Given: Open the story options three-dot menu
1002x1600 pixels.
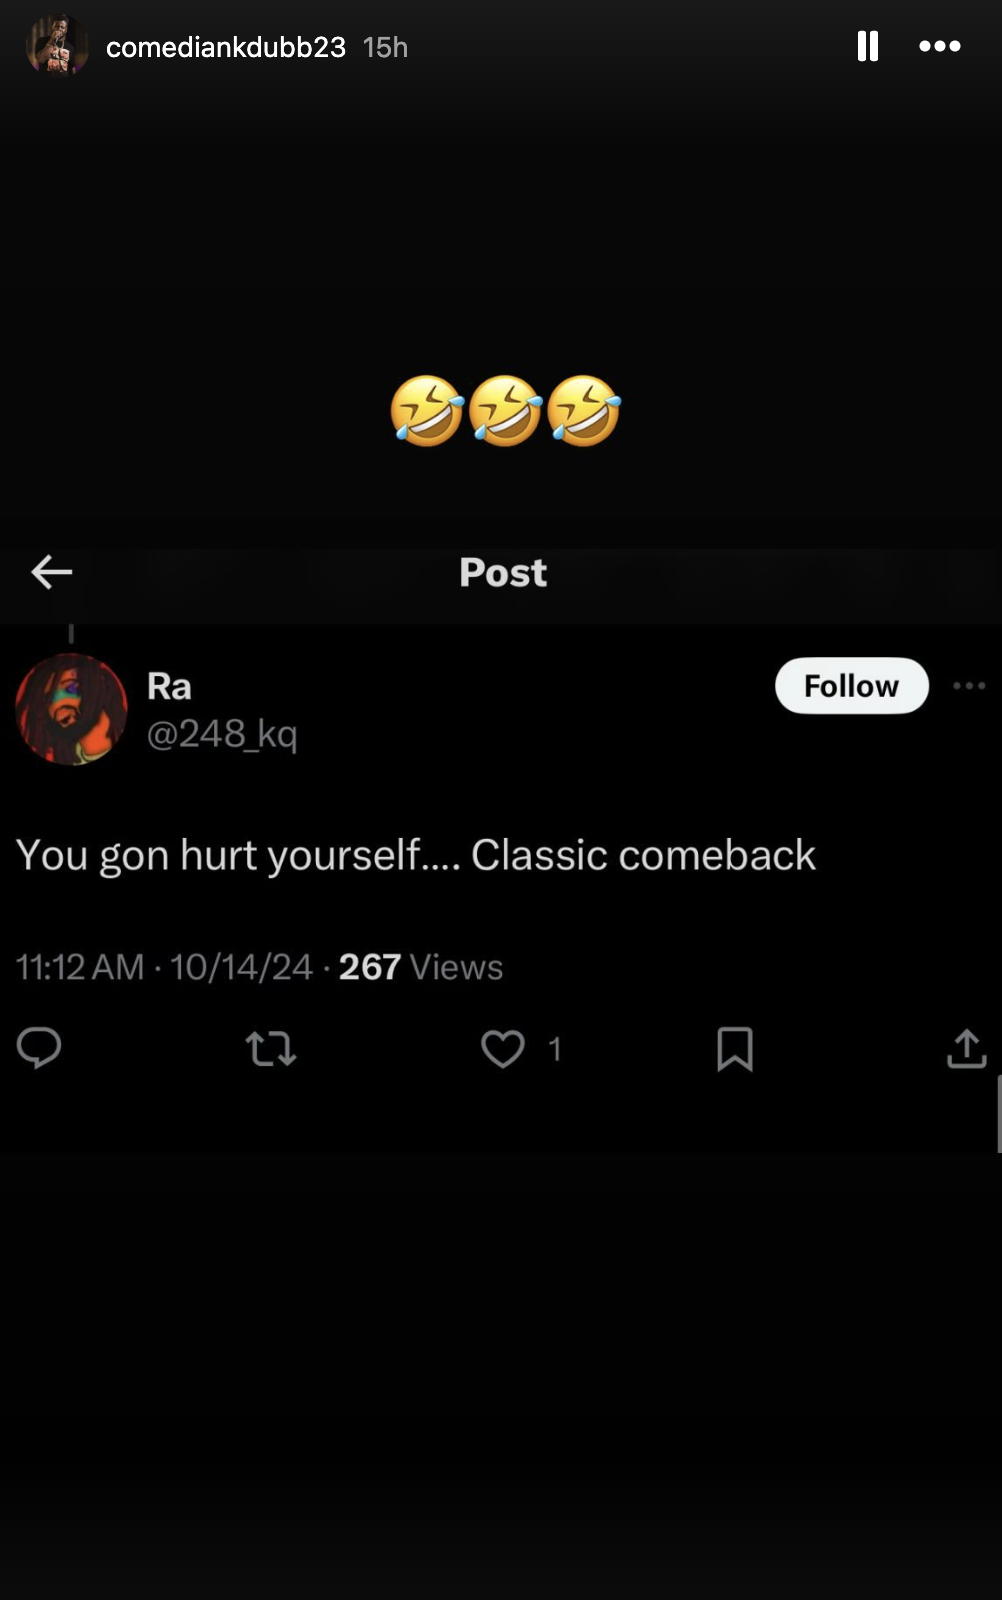Looking at the screenshot, I should (x=939, y=46).
